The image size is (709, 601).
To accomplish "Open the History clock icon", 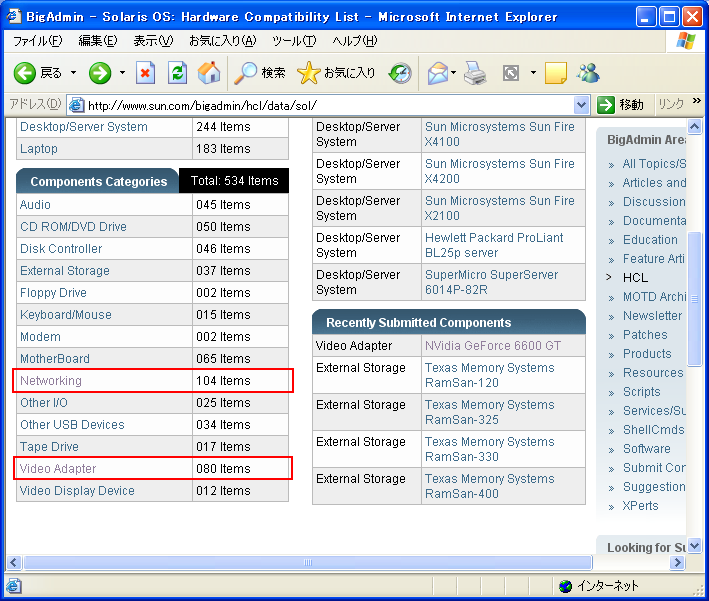I will tap(401, 73).
